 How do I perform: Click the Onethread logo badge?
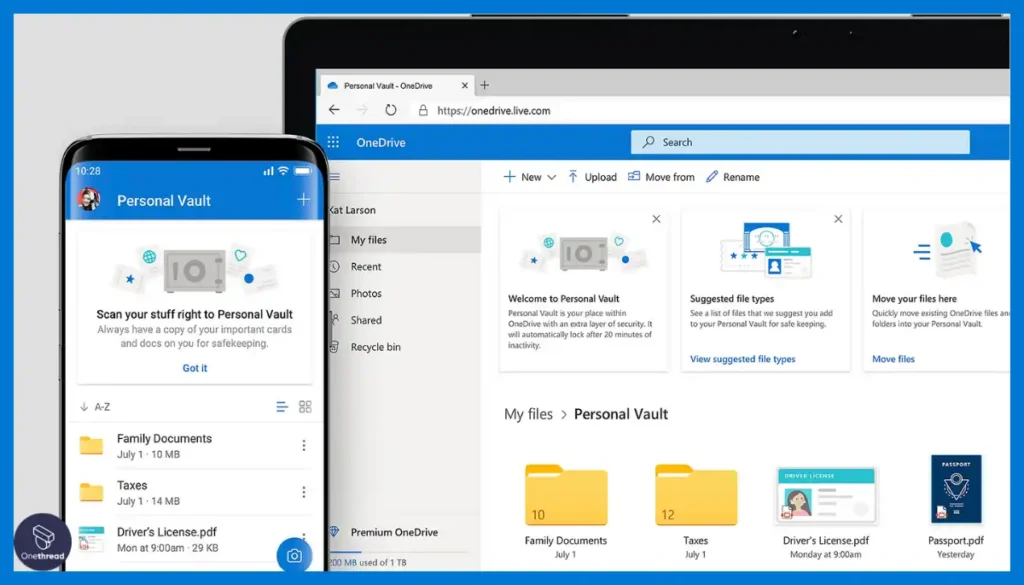click(x=43, y=541)
